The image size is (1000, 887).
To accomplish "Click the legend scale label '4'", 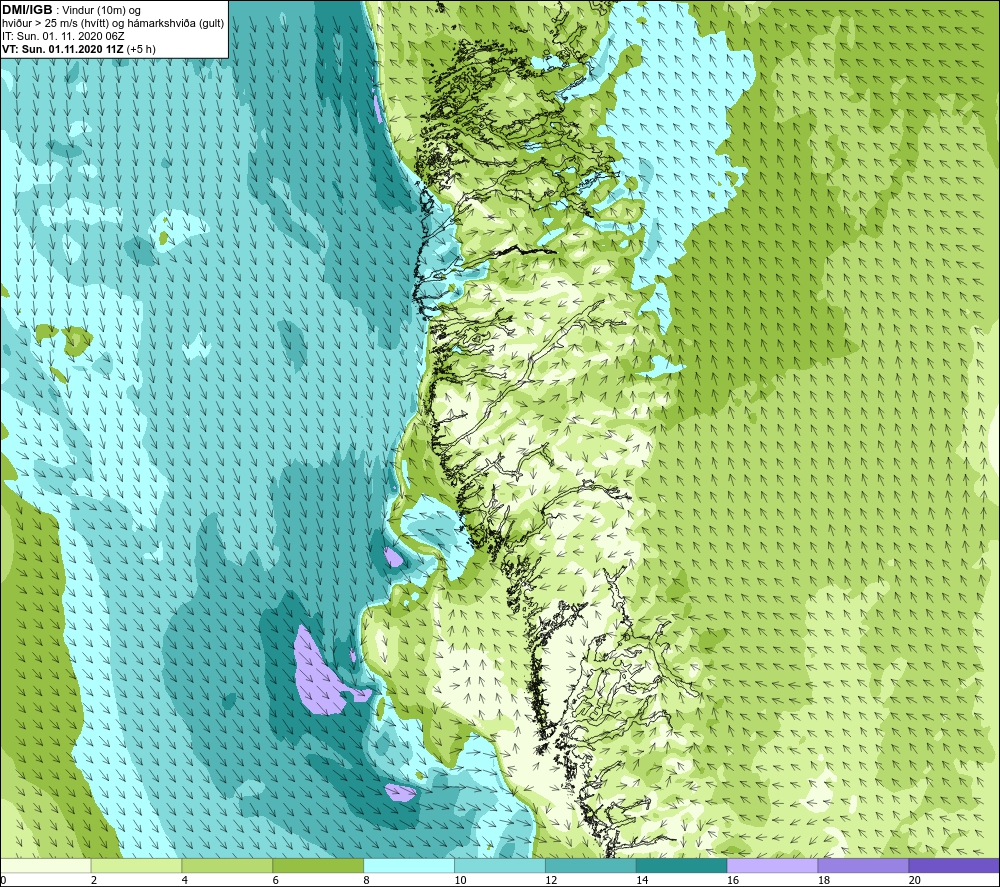I will pyautogui.click(x=185, y=880).
